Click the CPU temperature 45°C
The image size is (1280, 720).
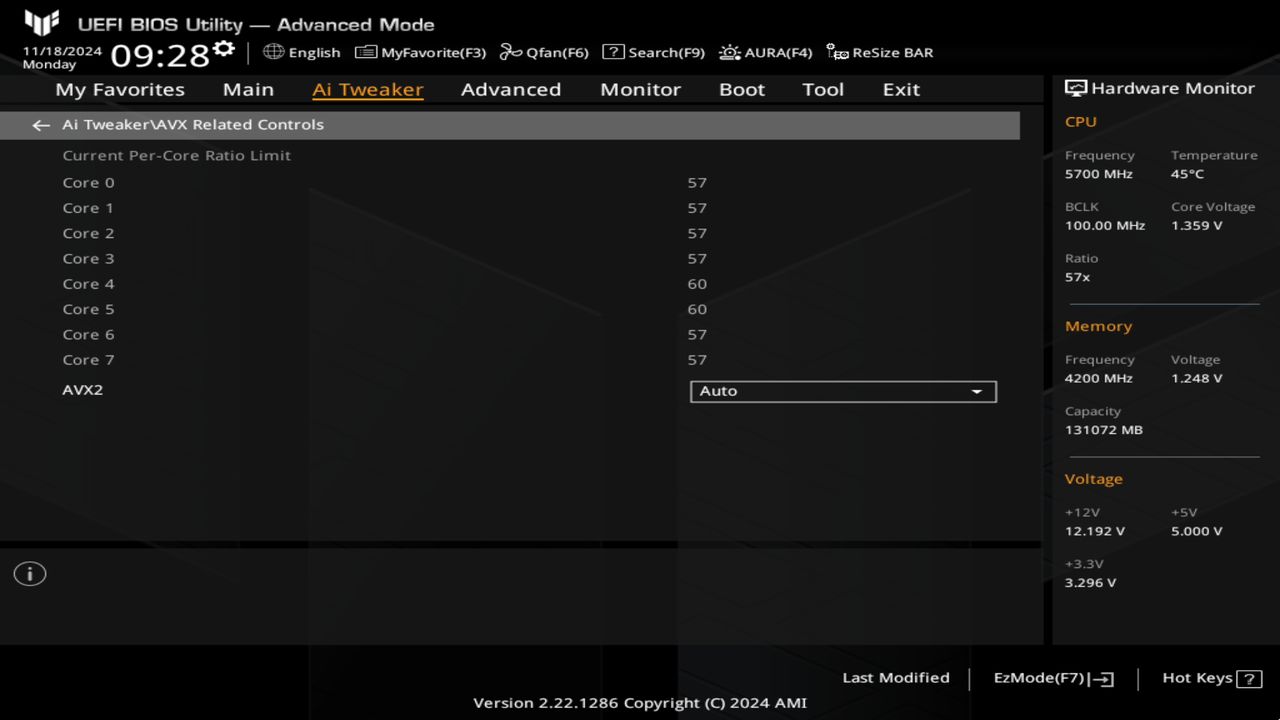[1188, 174]
